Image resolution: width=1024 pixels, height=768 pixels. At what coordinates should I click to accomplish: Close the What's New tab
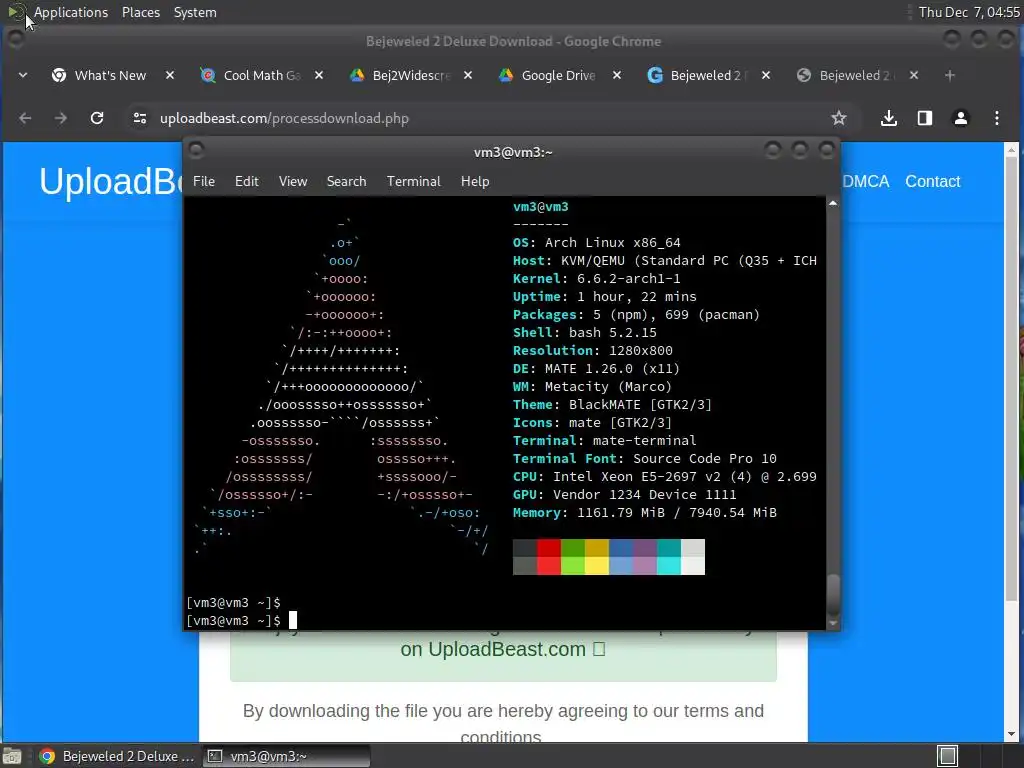(170, 75)
